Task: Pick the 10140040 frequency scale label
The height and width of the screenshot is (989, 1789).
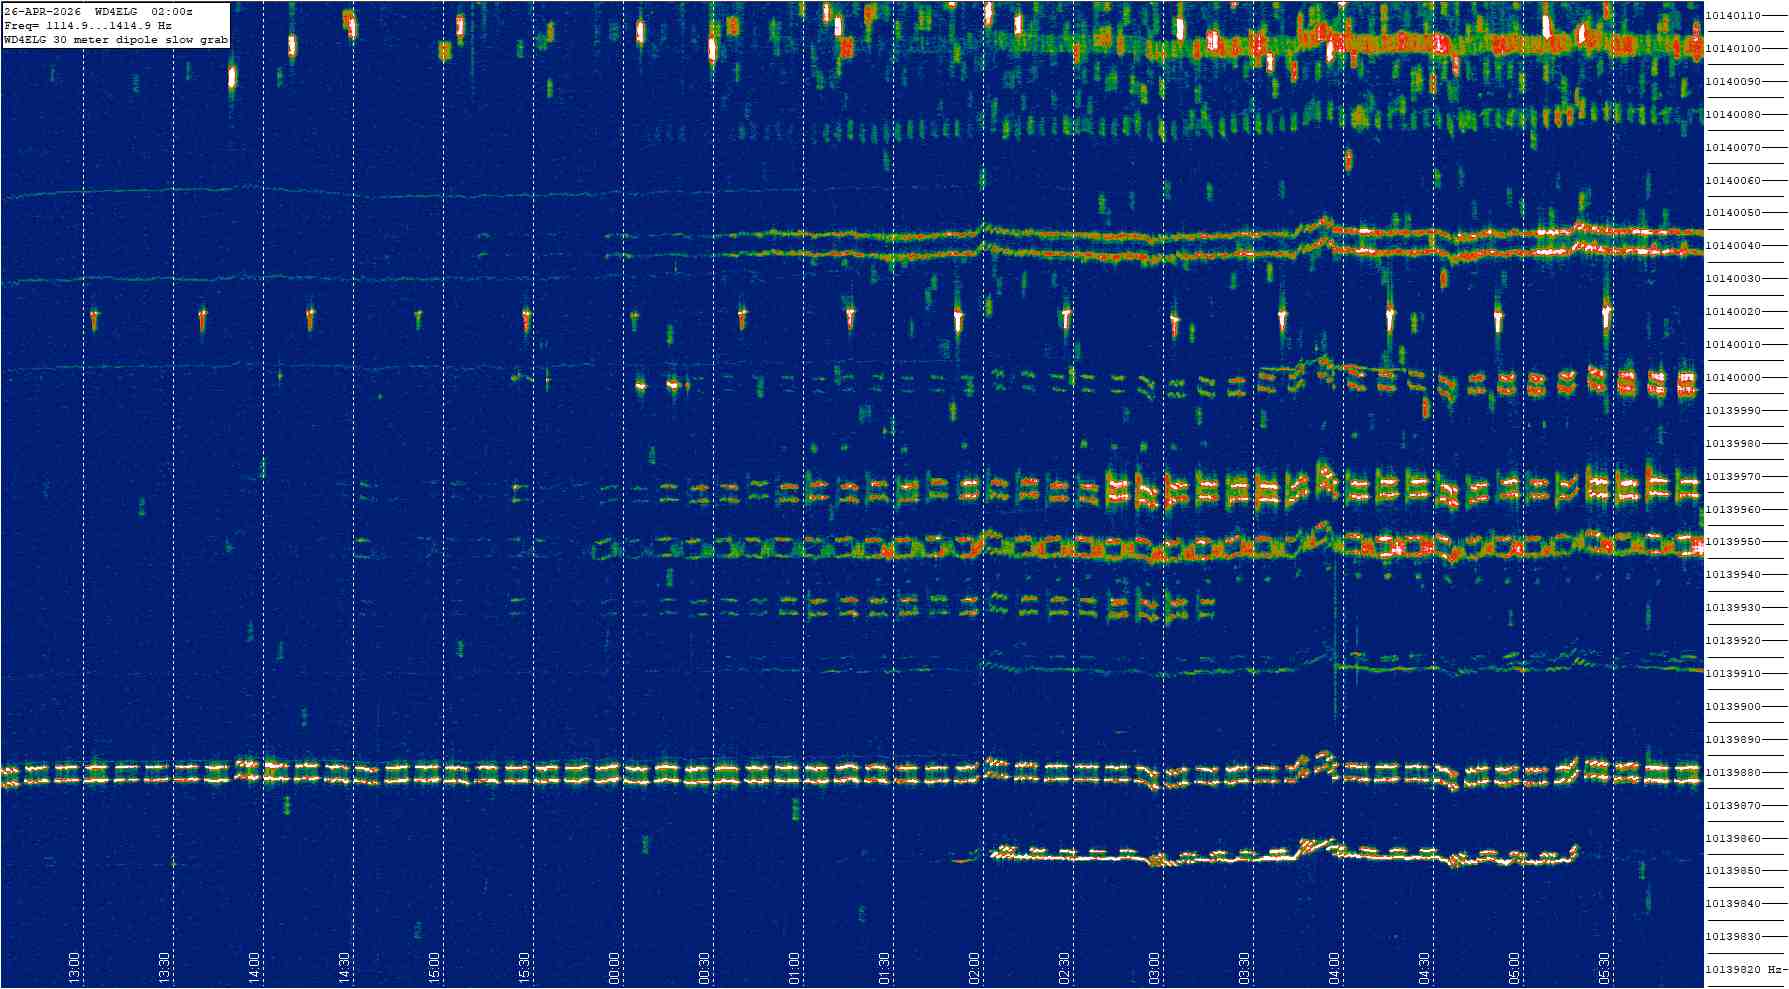Action: click(1733, 246)
